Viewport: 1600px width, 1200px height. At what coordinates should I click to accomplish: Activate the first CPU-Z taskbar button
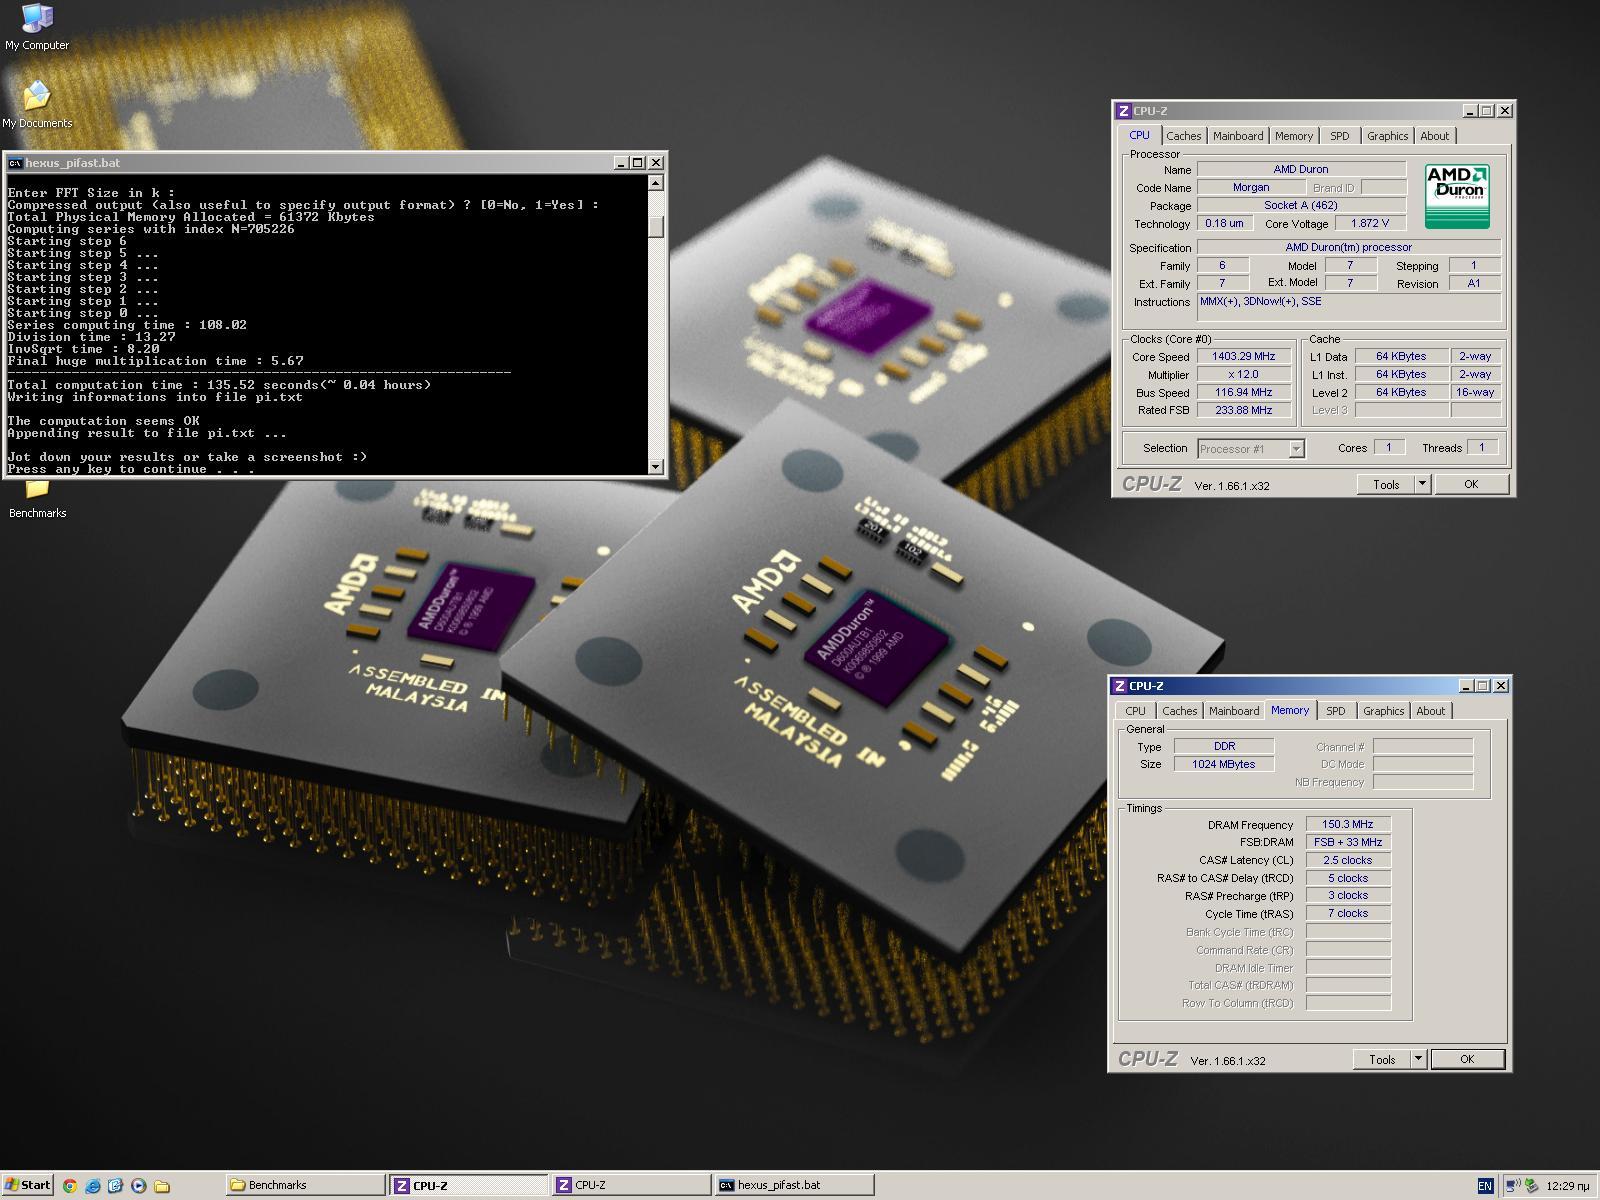pyautogui.click(x=469, y=1185)
